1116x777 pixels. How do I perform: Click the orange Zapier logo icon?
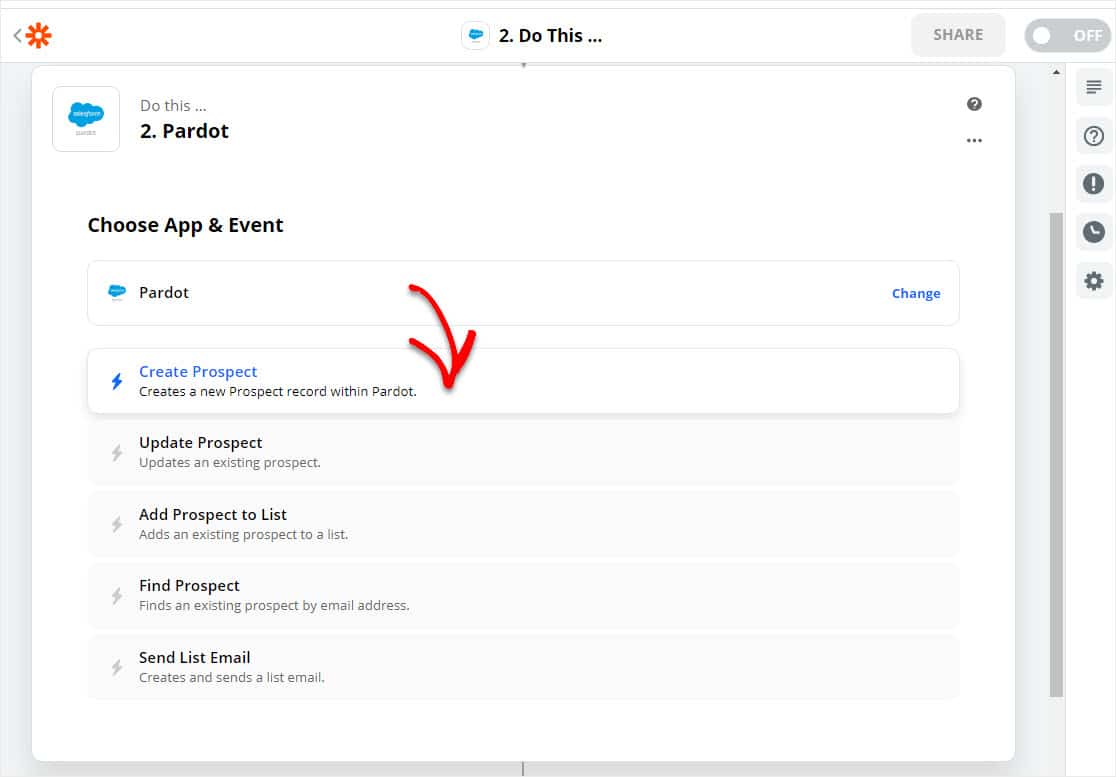tap(38, 35)
